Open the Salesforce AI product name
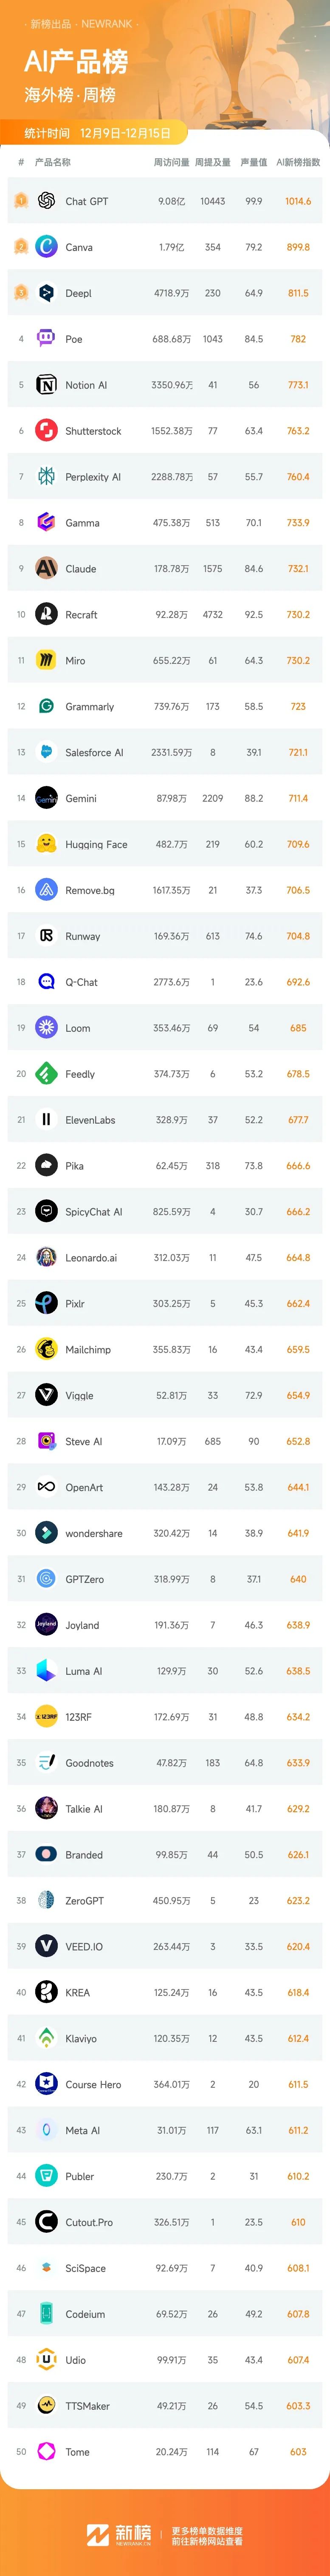The image size is (330, 2576). tap(95, 752)
